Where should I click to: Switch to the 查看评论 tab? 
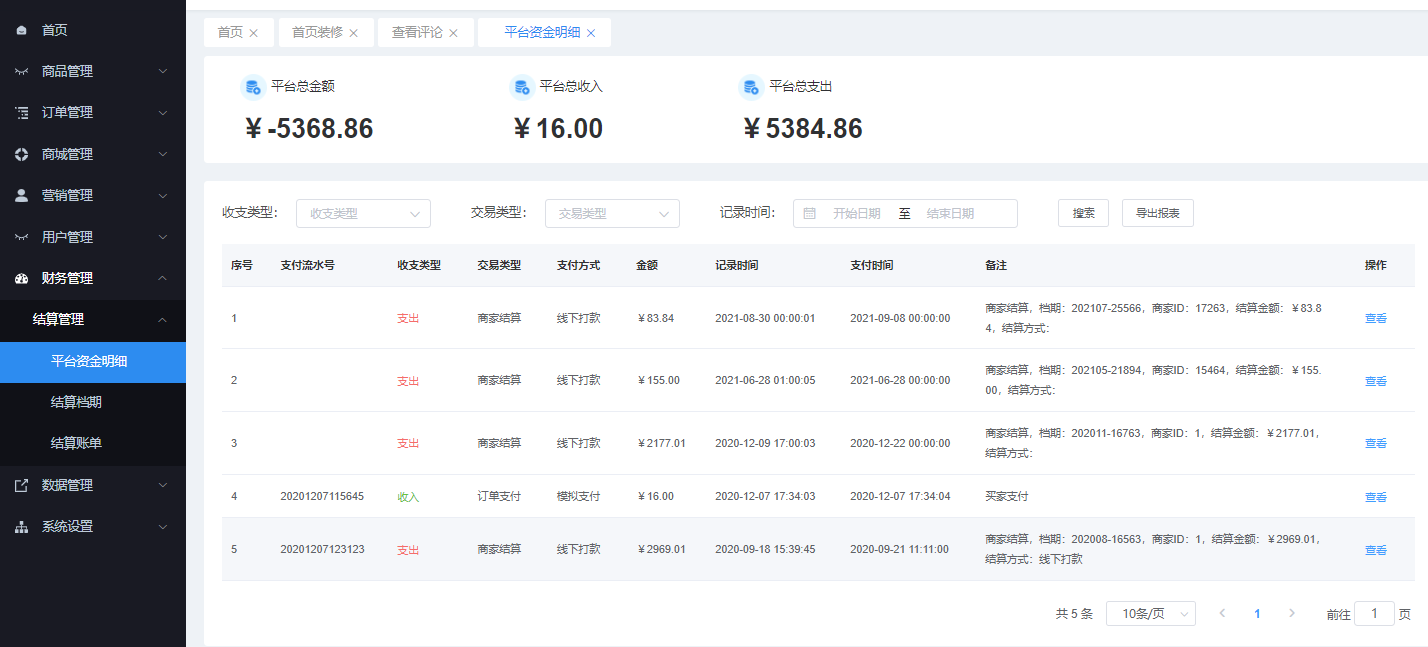(416, 32)
